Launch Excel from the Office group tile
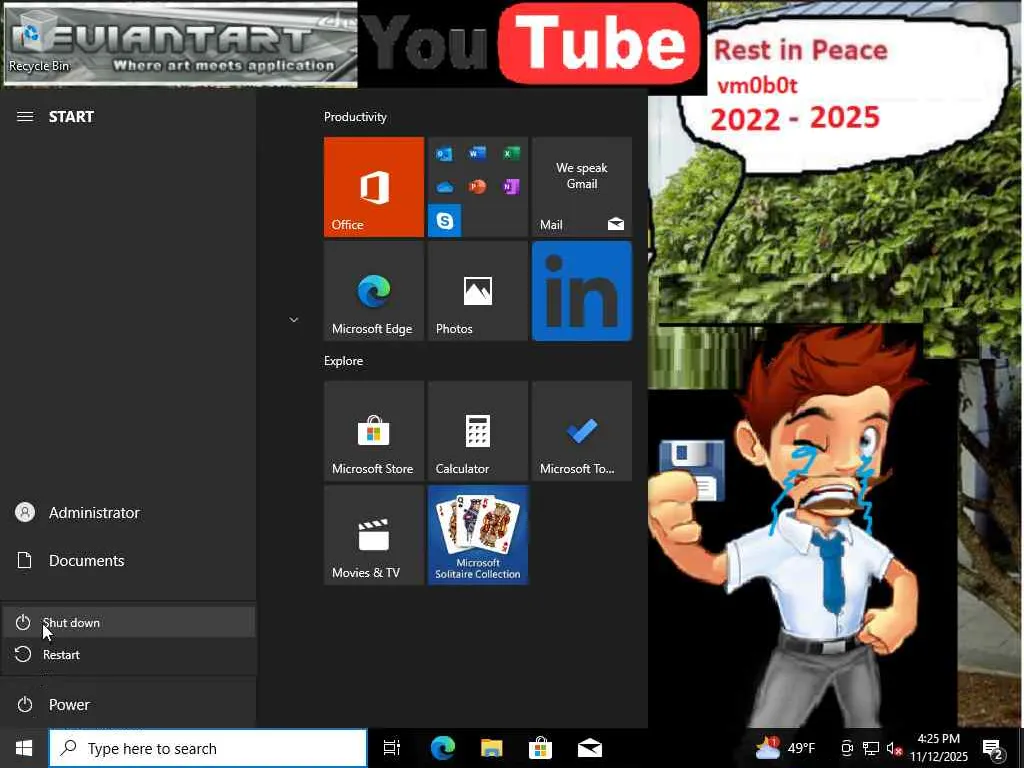 (x=511, y=153)
